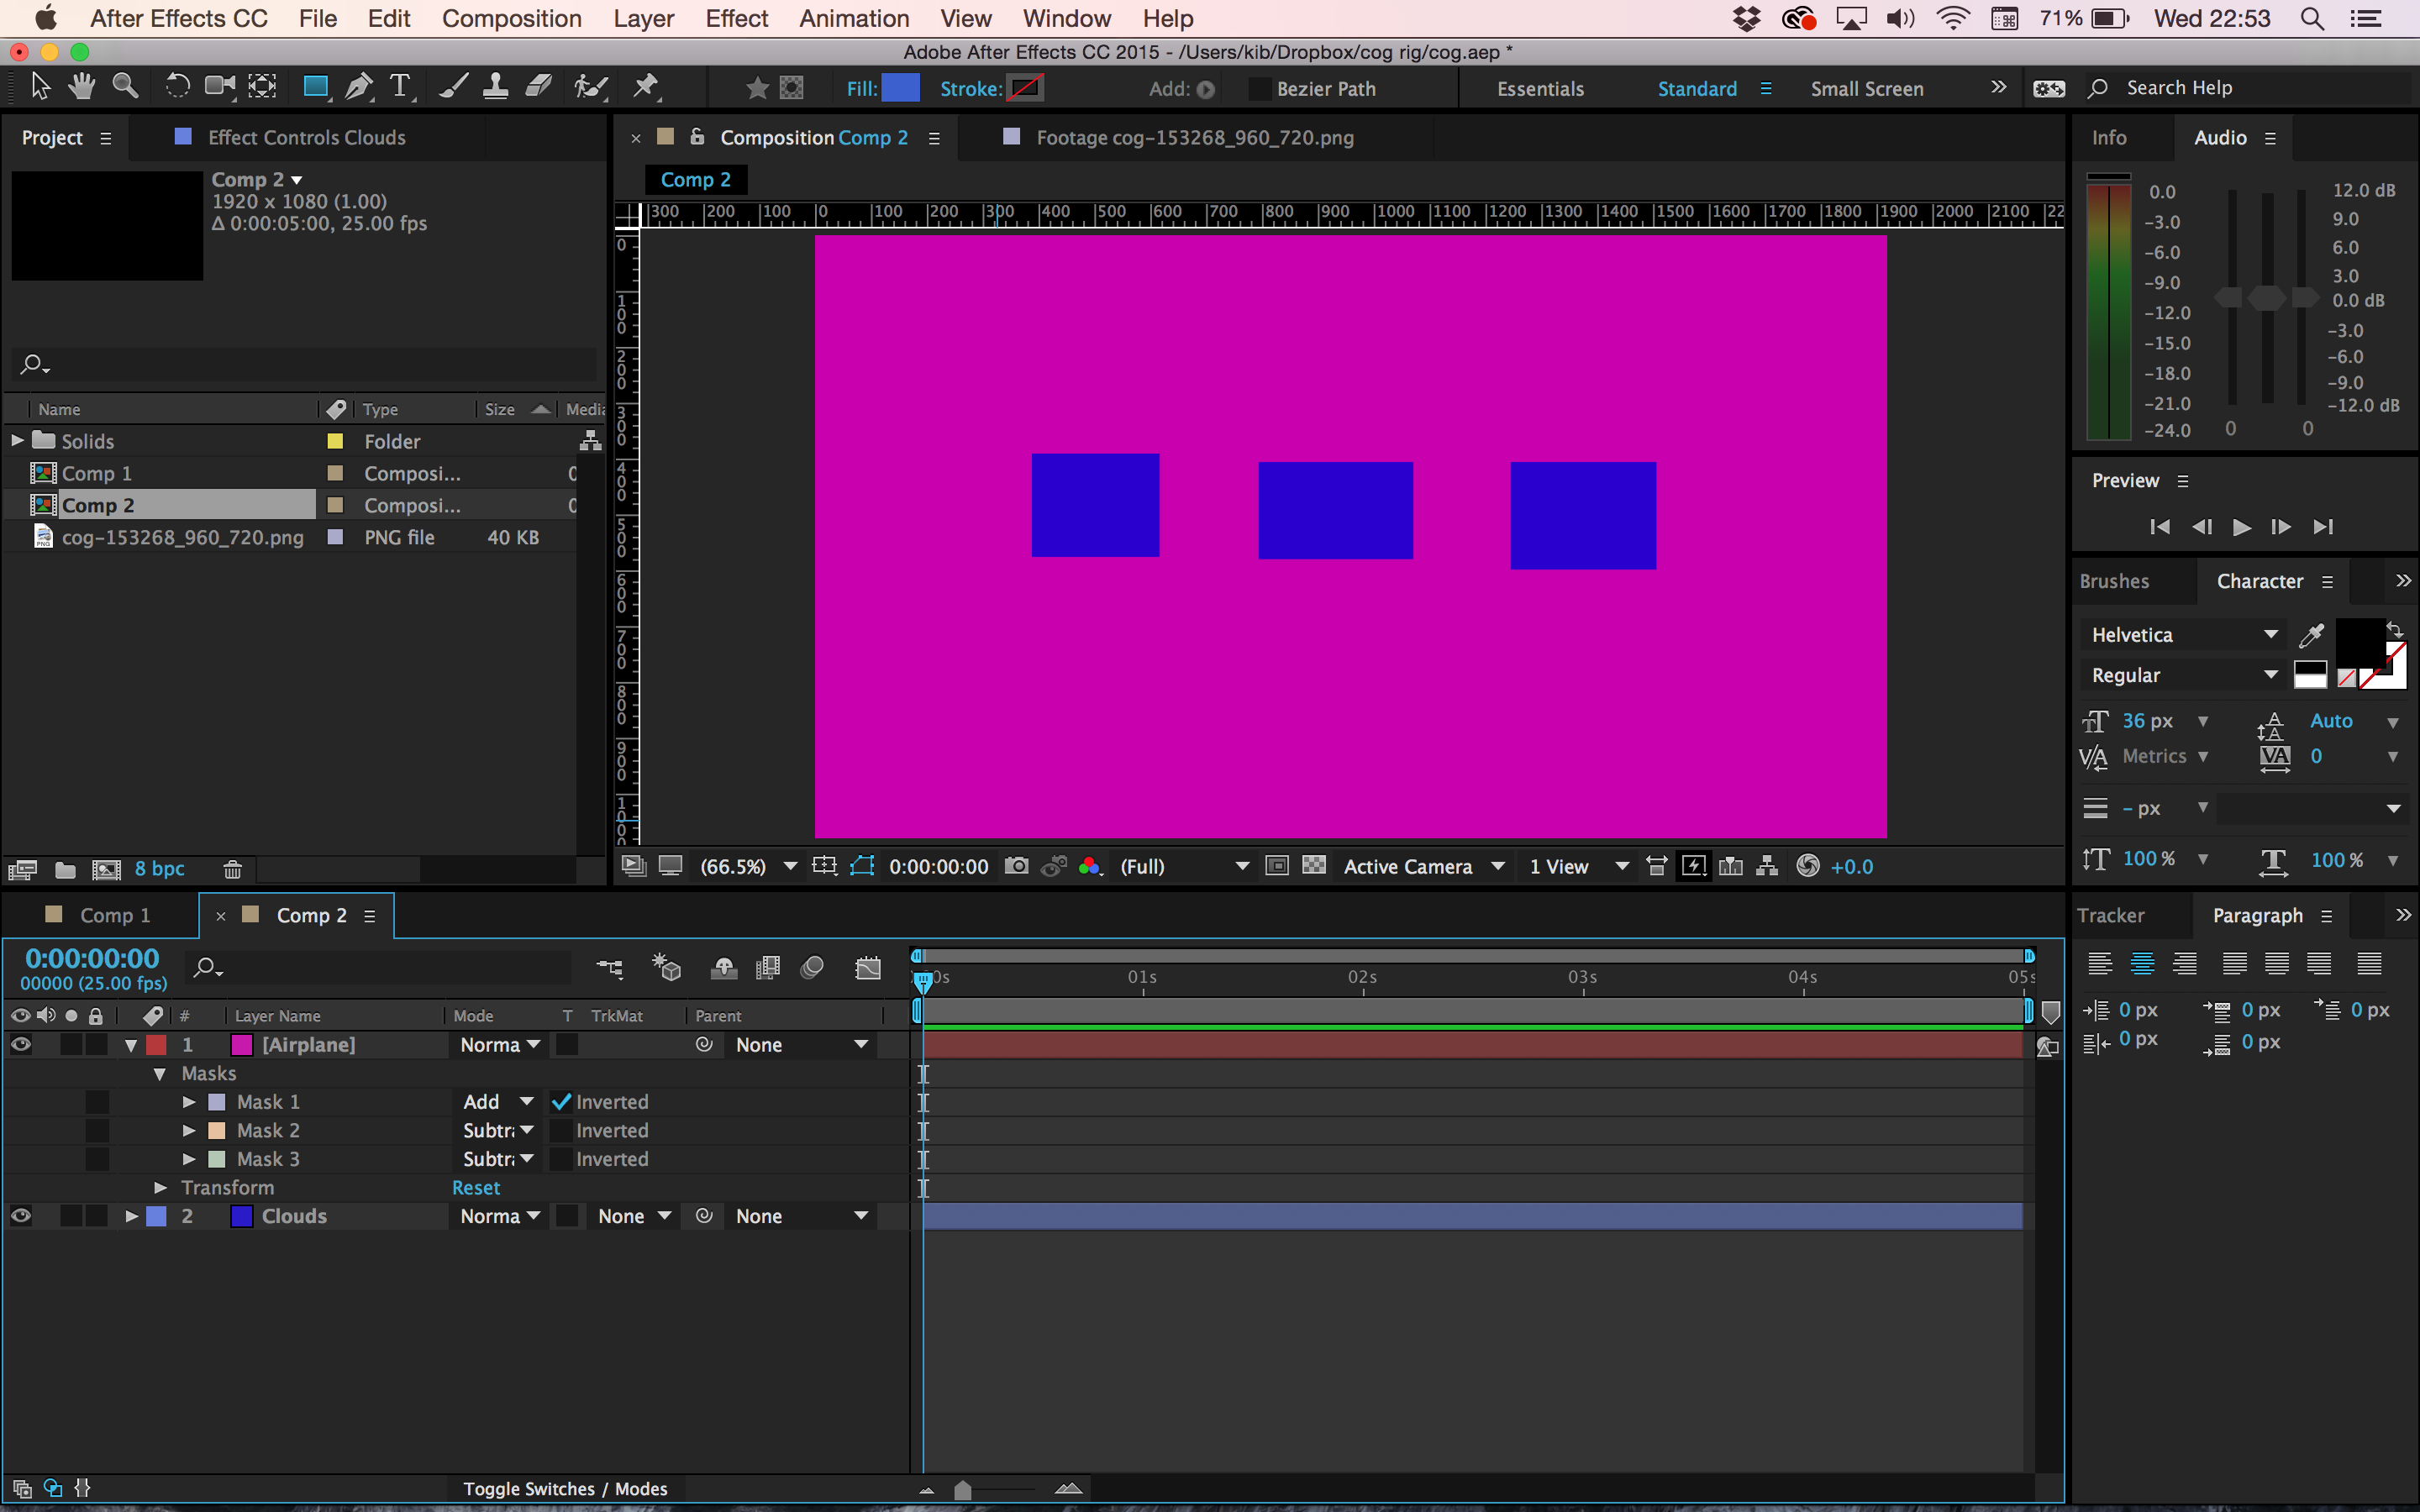The image size is (2420, 1512).
Task: Select the Pan Behind anchor point tool
Action: (x=262, y=87)
